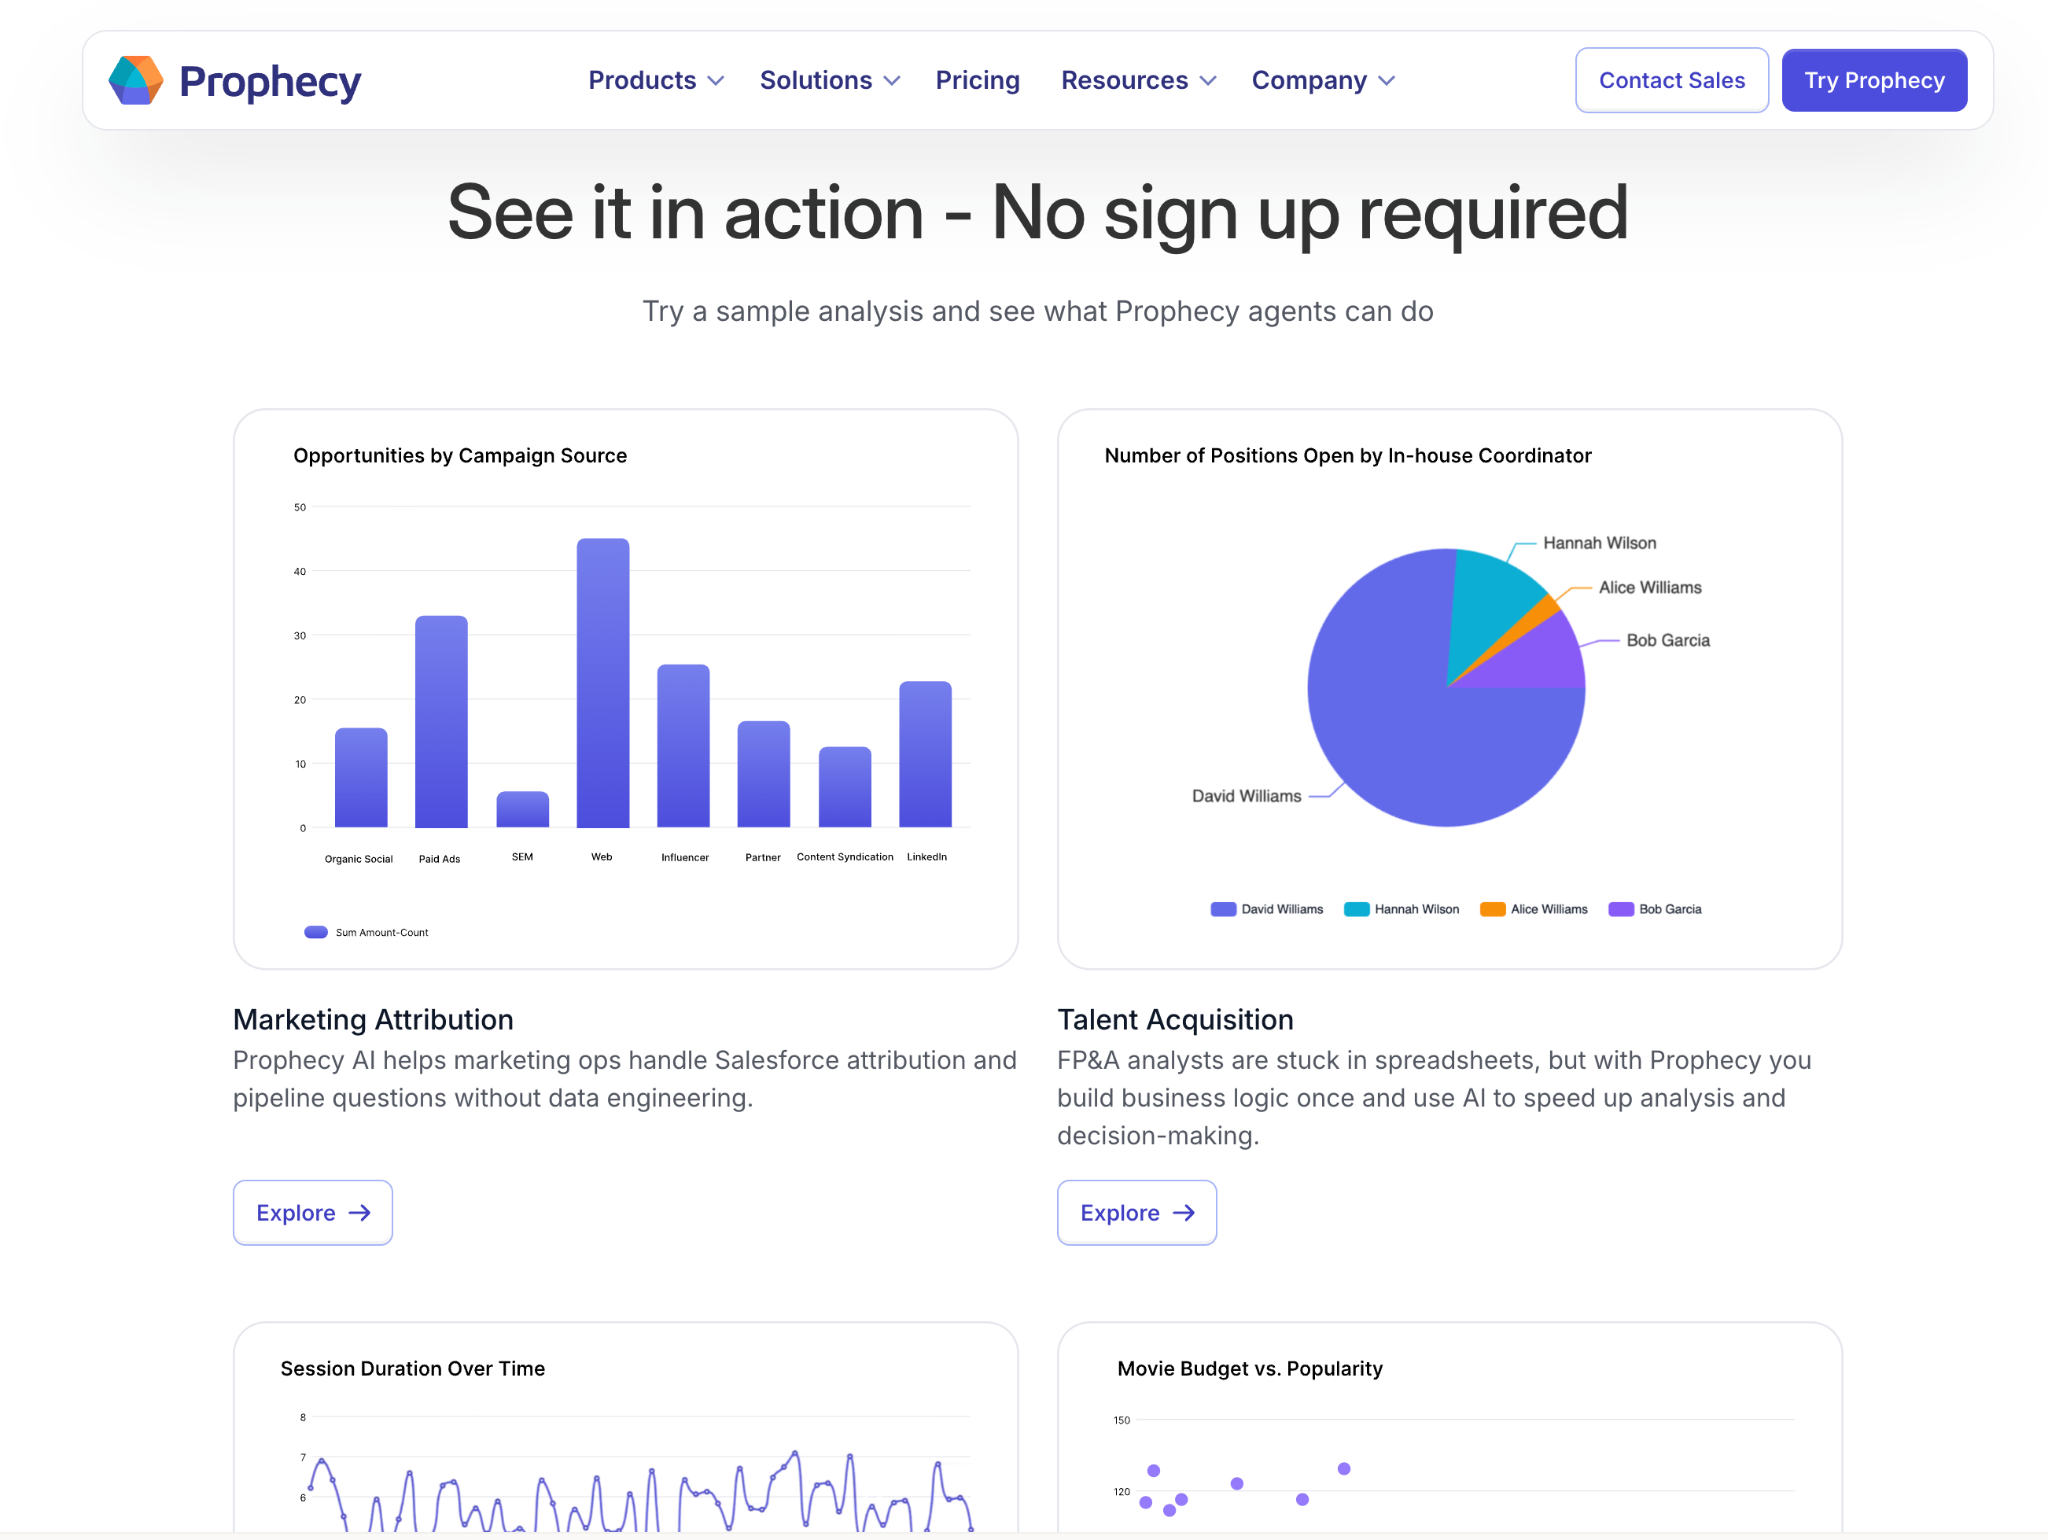Select the Paid Ads bar in chart
The height and width of the screenshot is (1540, 2048).
point(441,721)
